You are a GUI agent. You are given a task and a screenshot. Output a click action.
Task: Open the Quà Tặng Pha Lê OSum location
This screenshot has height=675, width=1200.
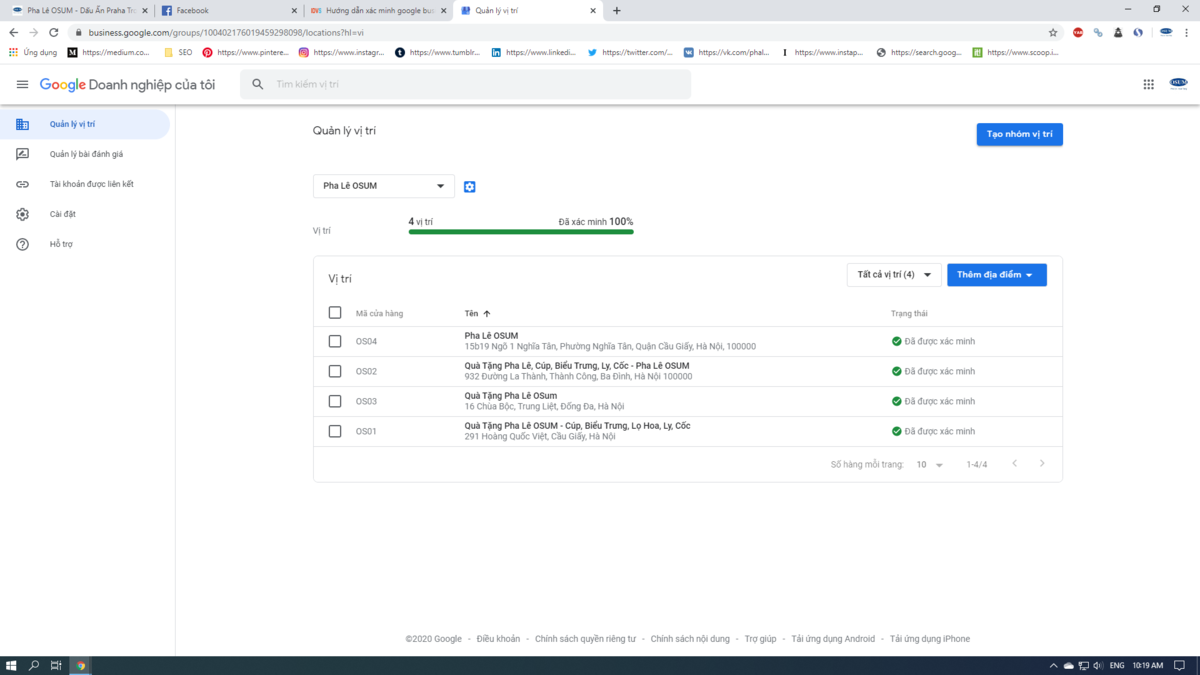[511, 396]
